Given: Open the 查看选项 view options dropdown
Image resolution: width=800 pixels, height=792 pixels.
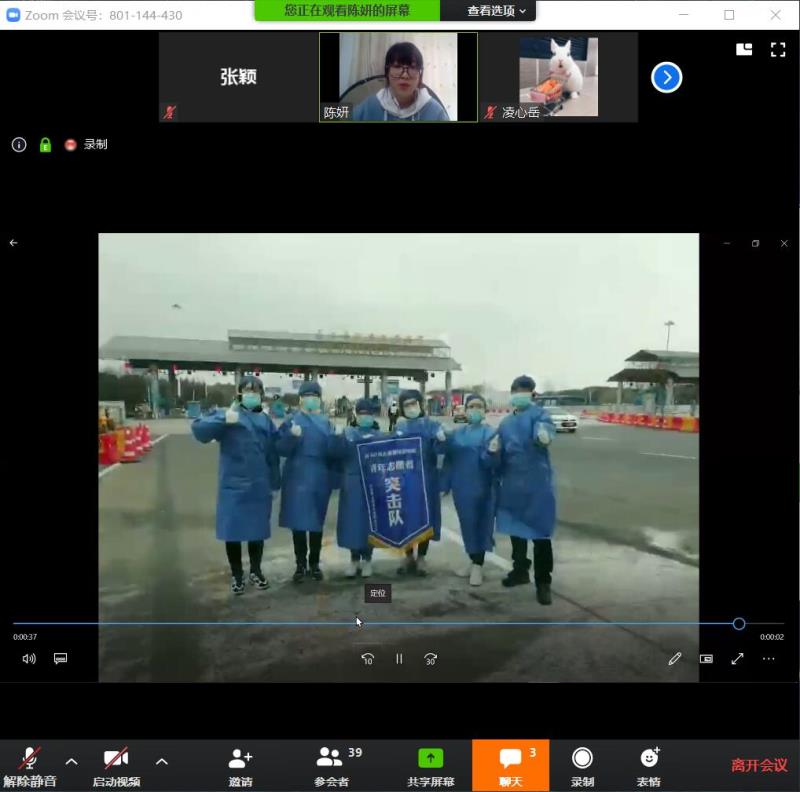Looking at the screenshot, I should click(x=496, y=11).
